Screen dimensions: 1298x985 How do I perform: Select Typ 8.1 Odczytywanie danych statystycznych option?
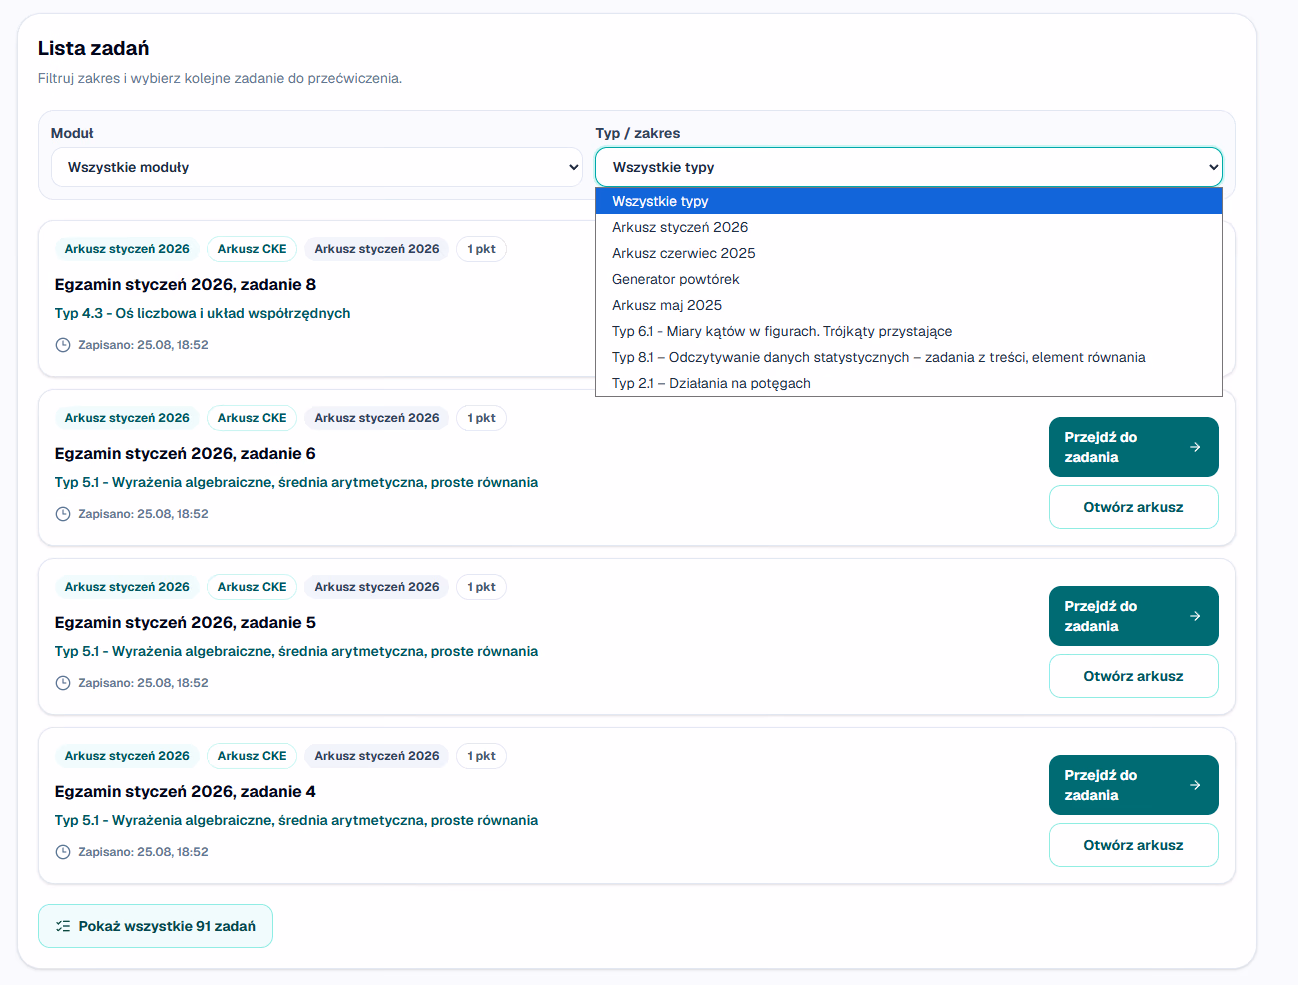pos(908,357)
